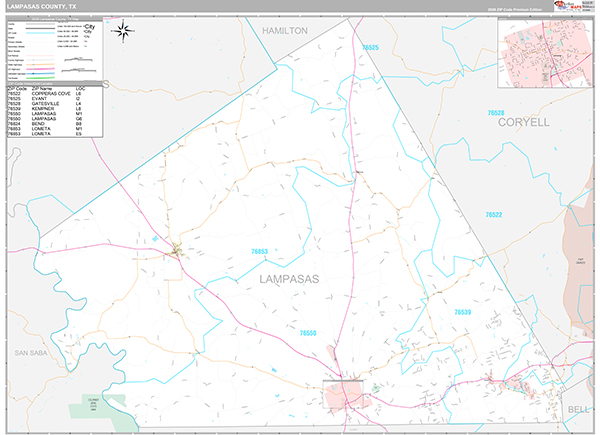Image resolution: width=600 pixels, height=435 pixels.
Task: Click the compass rose north arrow
Action: pyautogui.click(x=125, y=30)
